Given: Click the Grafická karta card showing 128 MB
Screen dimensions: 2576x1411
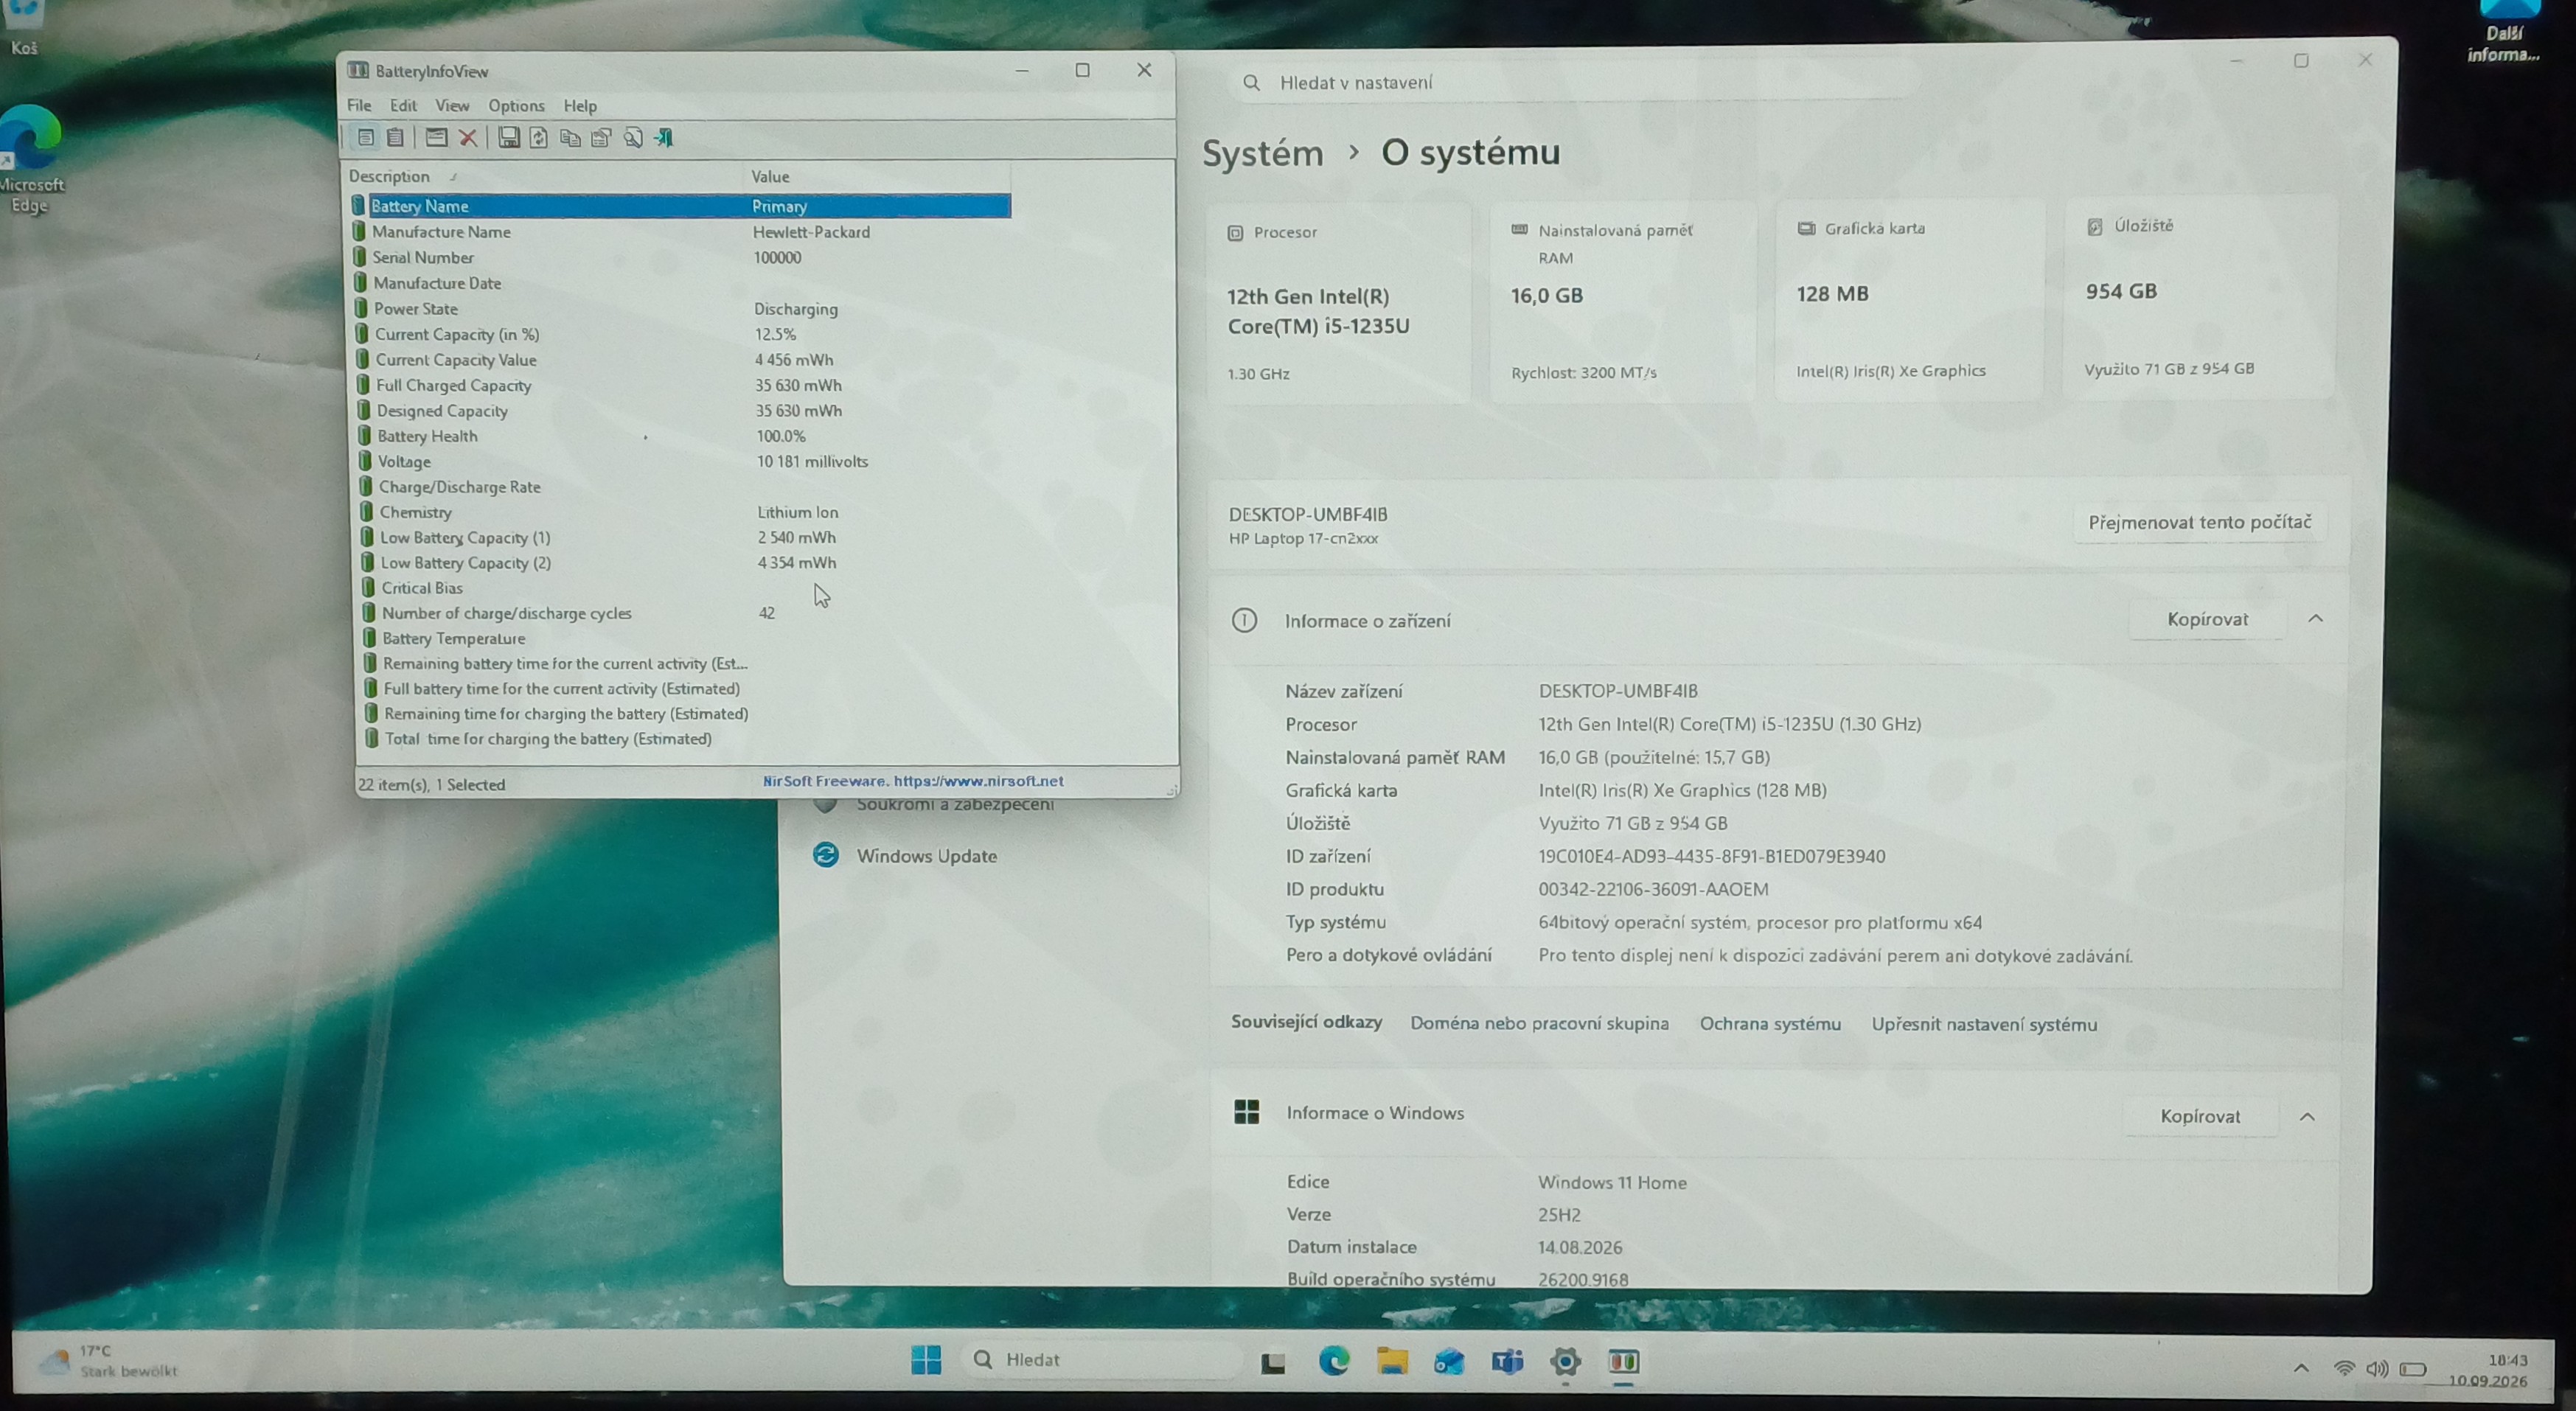Looking at the screenshot, I should click(1907, 301).
